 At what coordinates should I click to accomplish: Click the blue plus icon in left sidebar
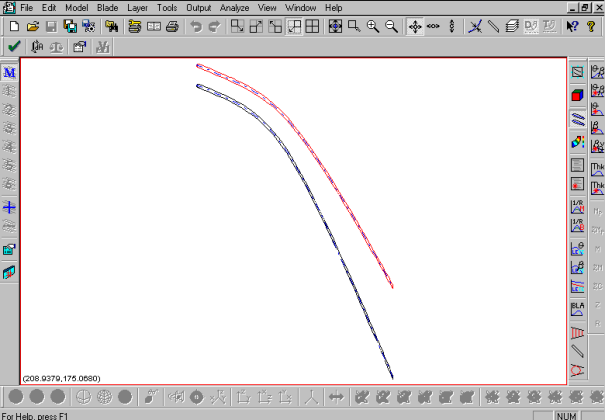tap(9, 207)
